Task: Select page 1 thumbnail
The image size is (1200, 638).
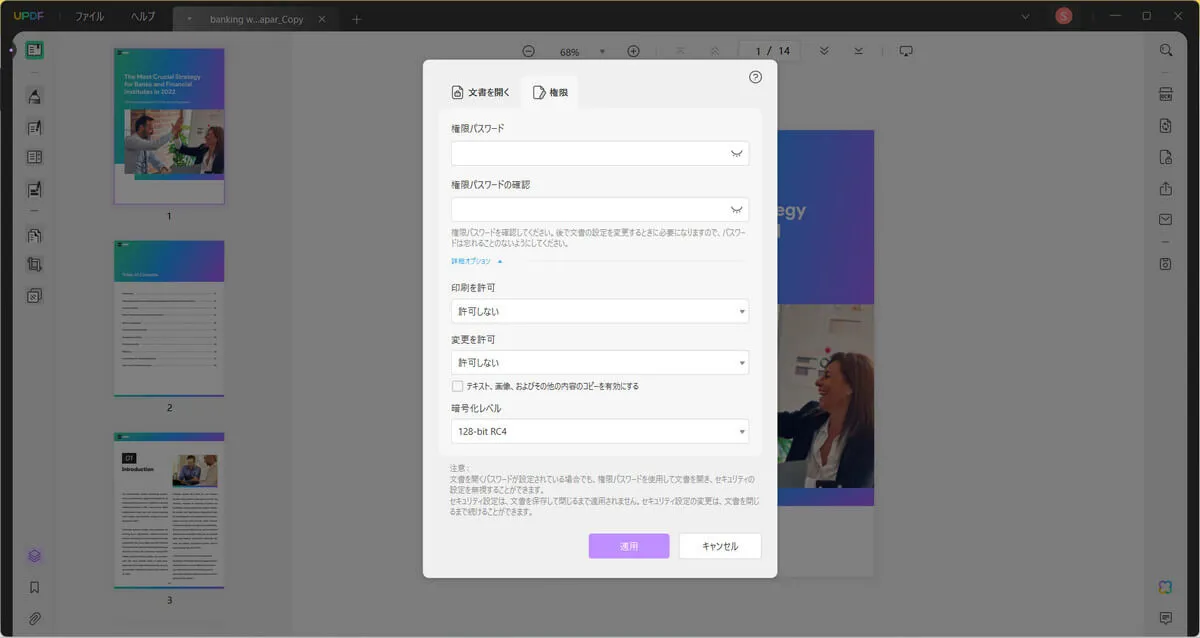Action: coord(169,126)
